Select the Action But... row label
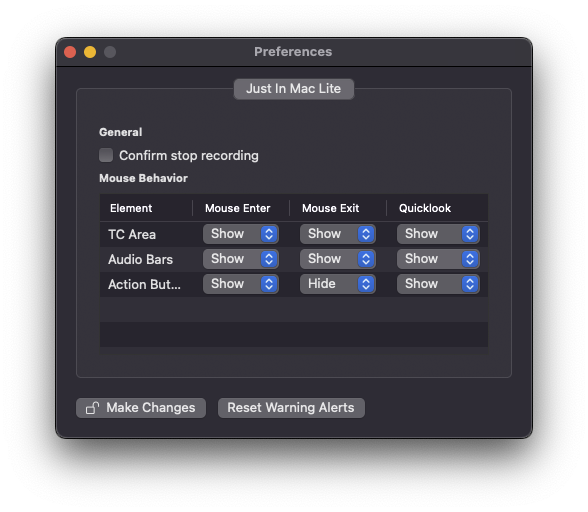Viewport: 588px width, 512px height. pyautogui.click(x=144, y=284)
